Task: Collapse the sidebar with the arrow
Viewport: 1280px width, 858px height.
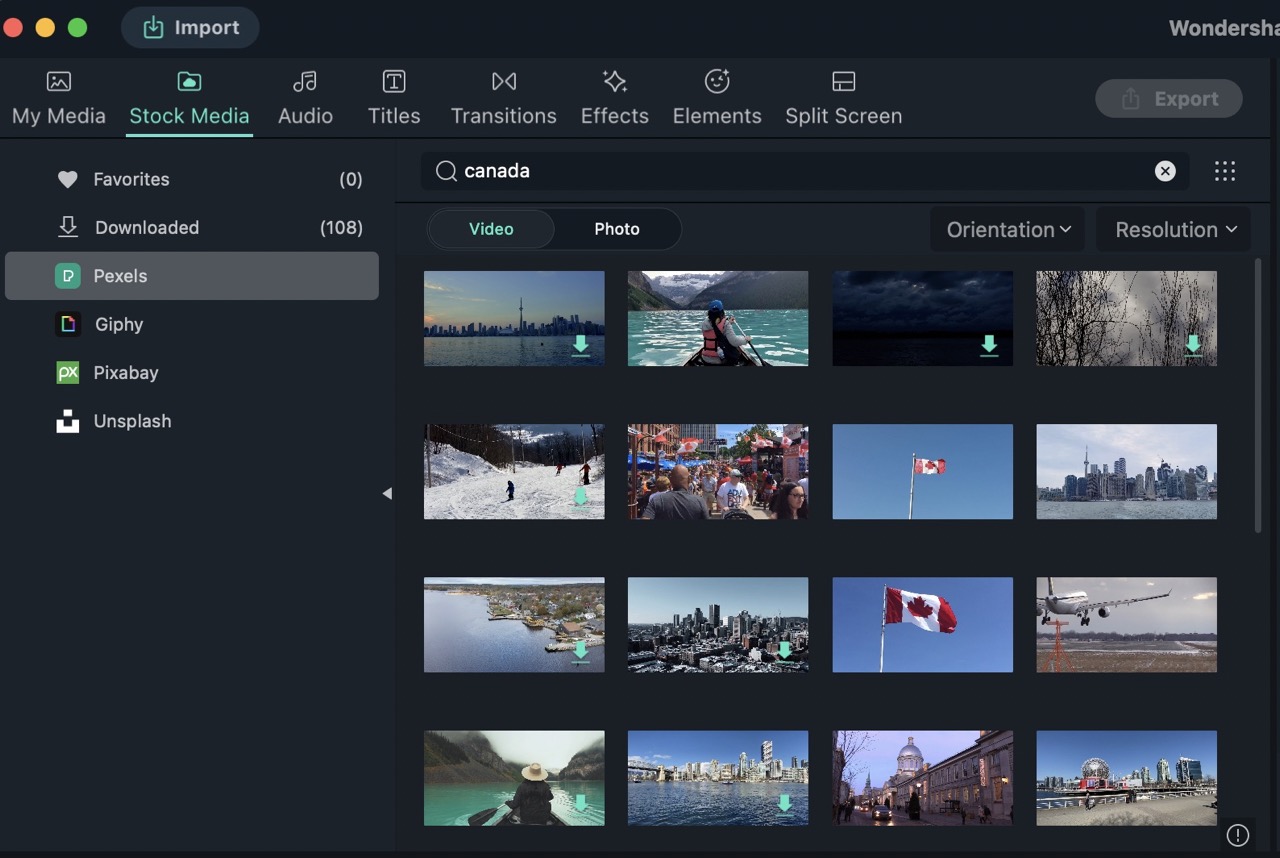Action: 386,492
